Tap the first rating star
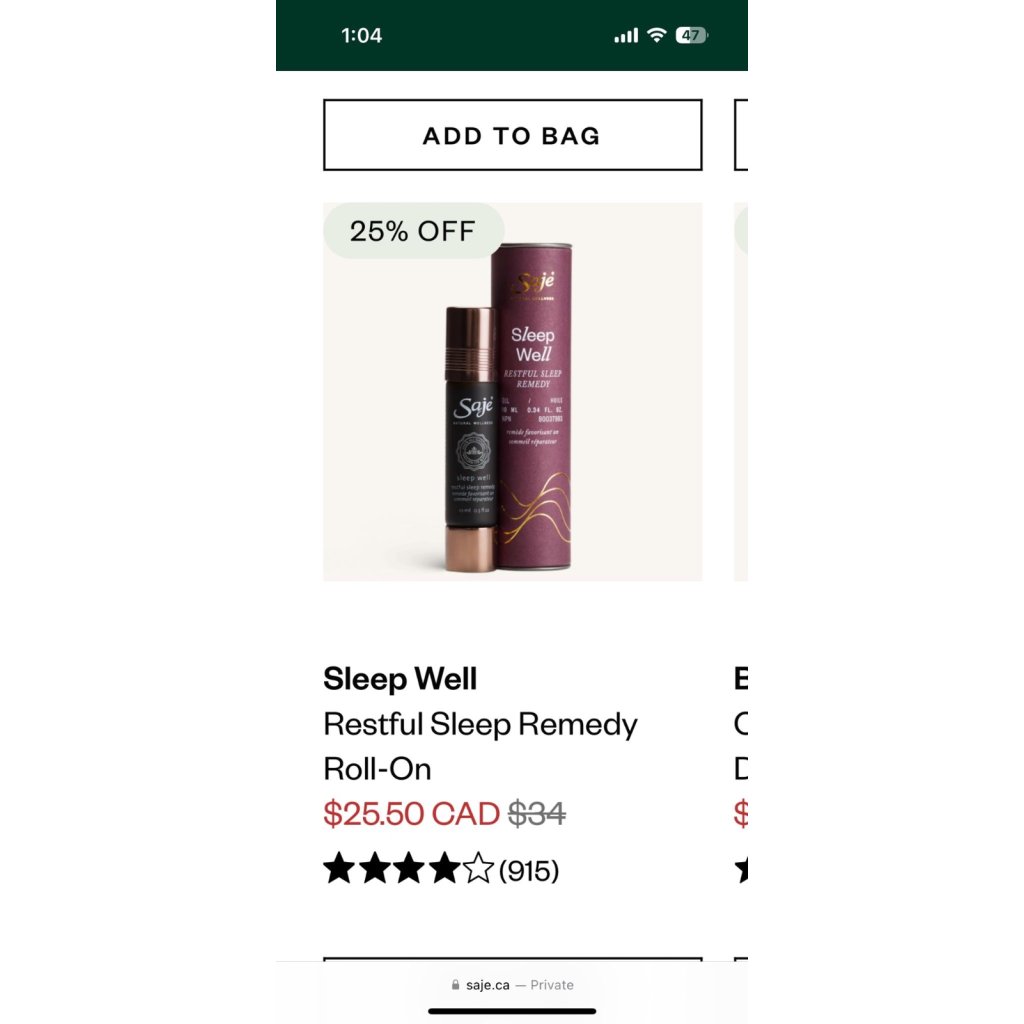This screenshot has width=1024, height=1024. point(340,869)
